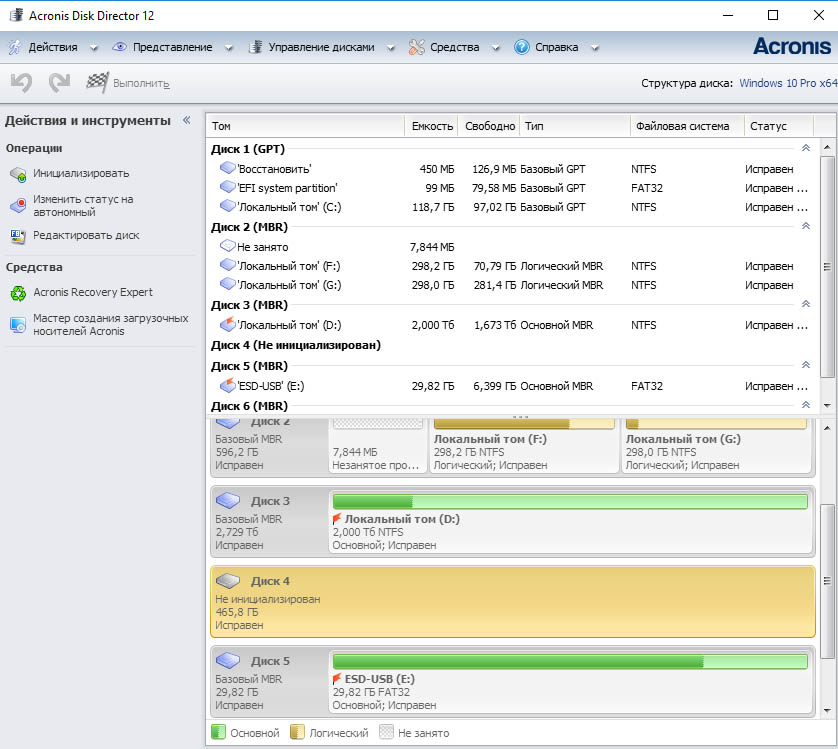Viewport: 838px width, 749px height.
Task: Click the Инициализировать disk icon
Action: pyautogui.click(x=18, y=174)
